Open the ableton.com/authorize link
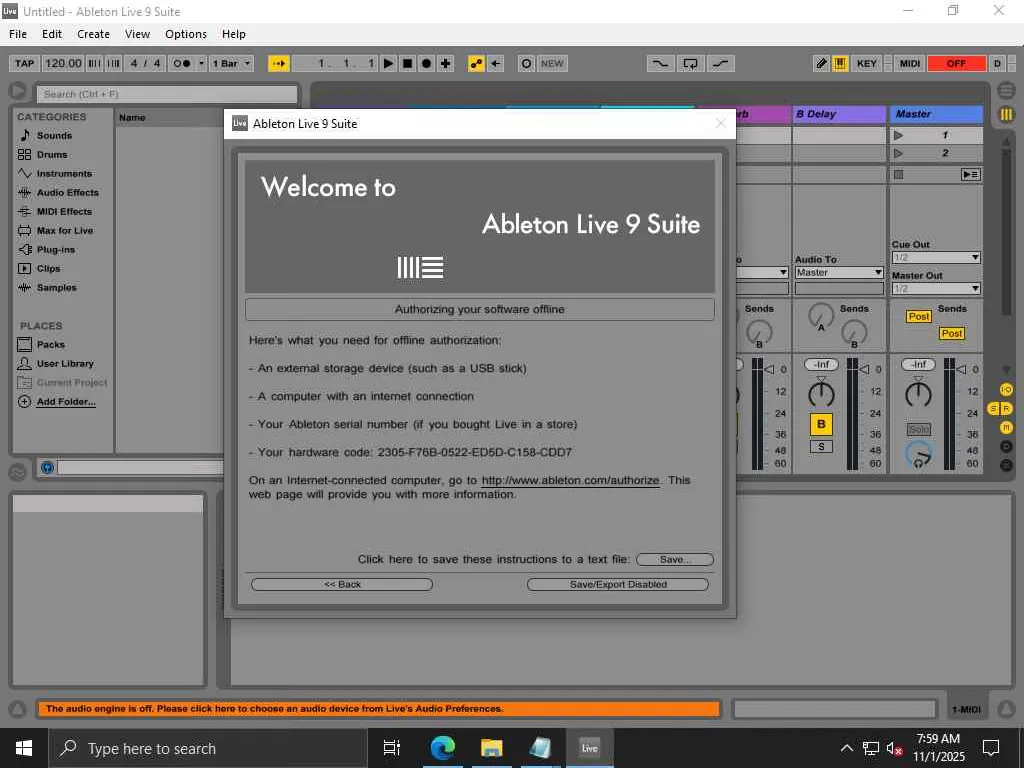1024x768 pixels. [570, 480]
